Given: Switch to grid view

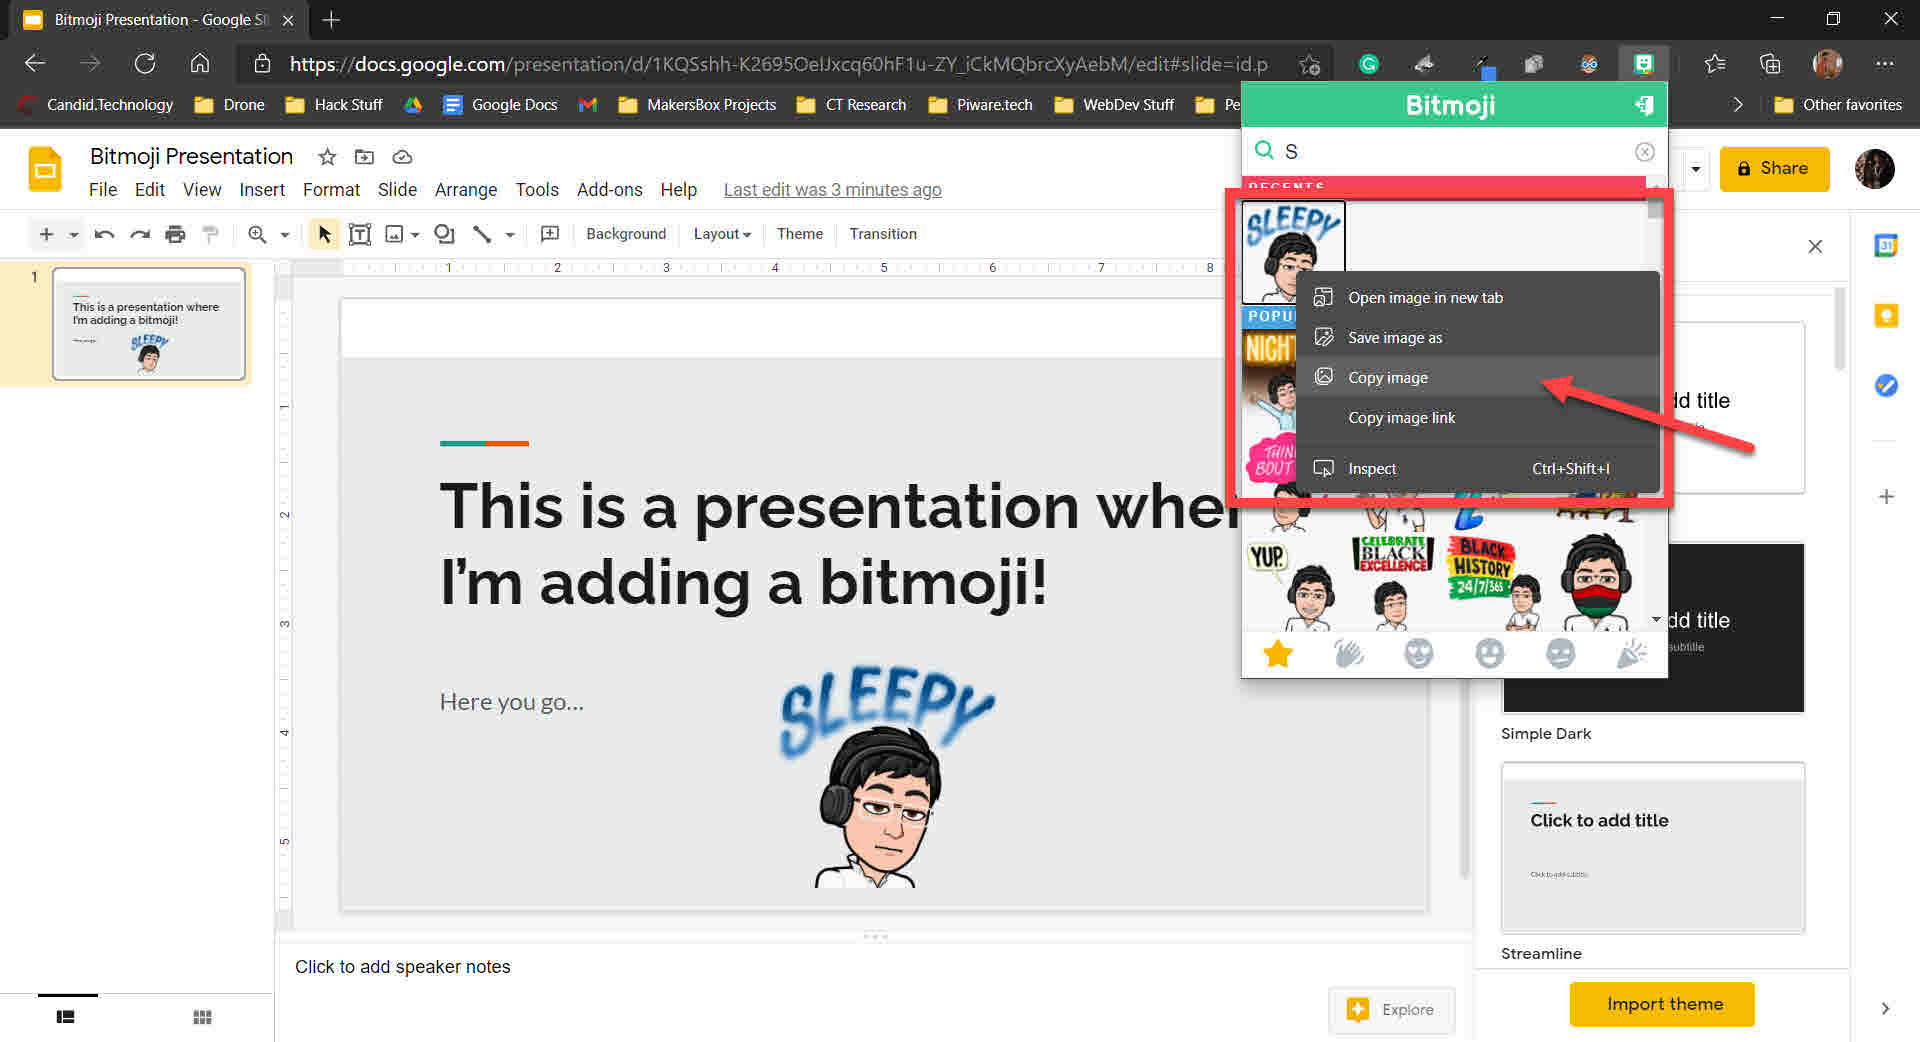Looking at the screenshot, I should point(202,1017).
